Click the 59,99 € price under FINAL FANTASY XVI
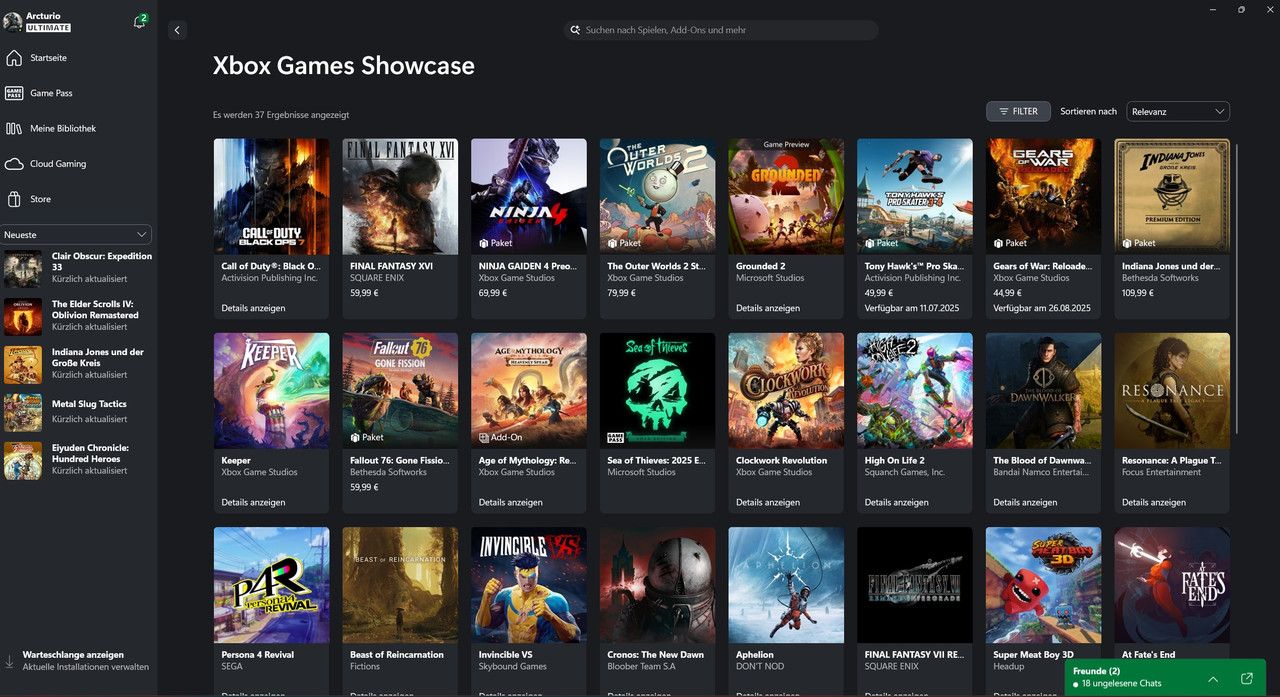Image resolution: width=1280 pixels, height=697 pixels. tap(364, 293)
